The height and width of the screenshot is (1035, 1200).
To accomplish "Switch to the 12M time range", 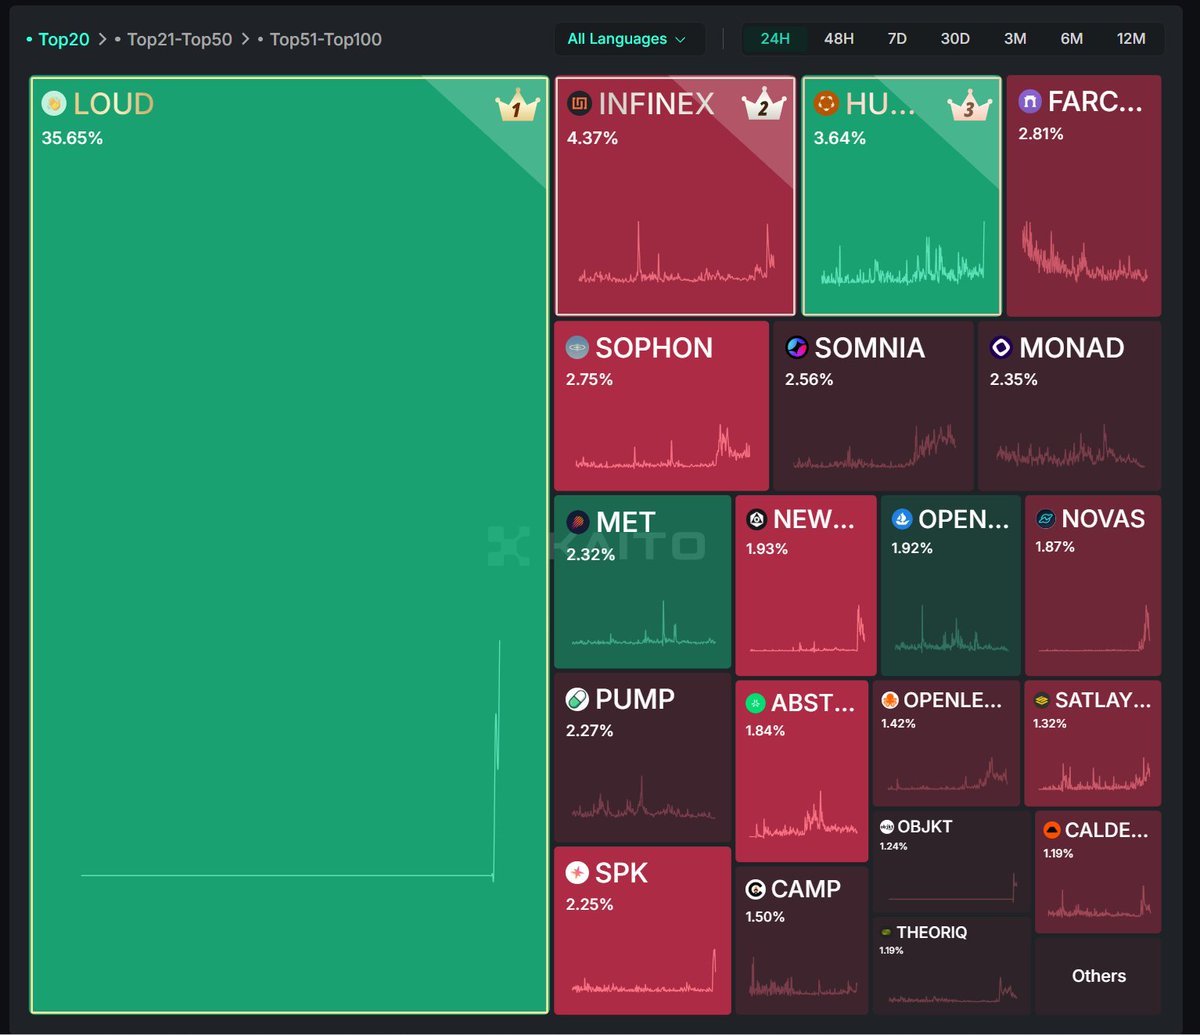I will (x=1131, y=39).
